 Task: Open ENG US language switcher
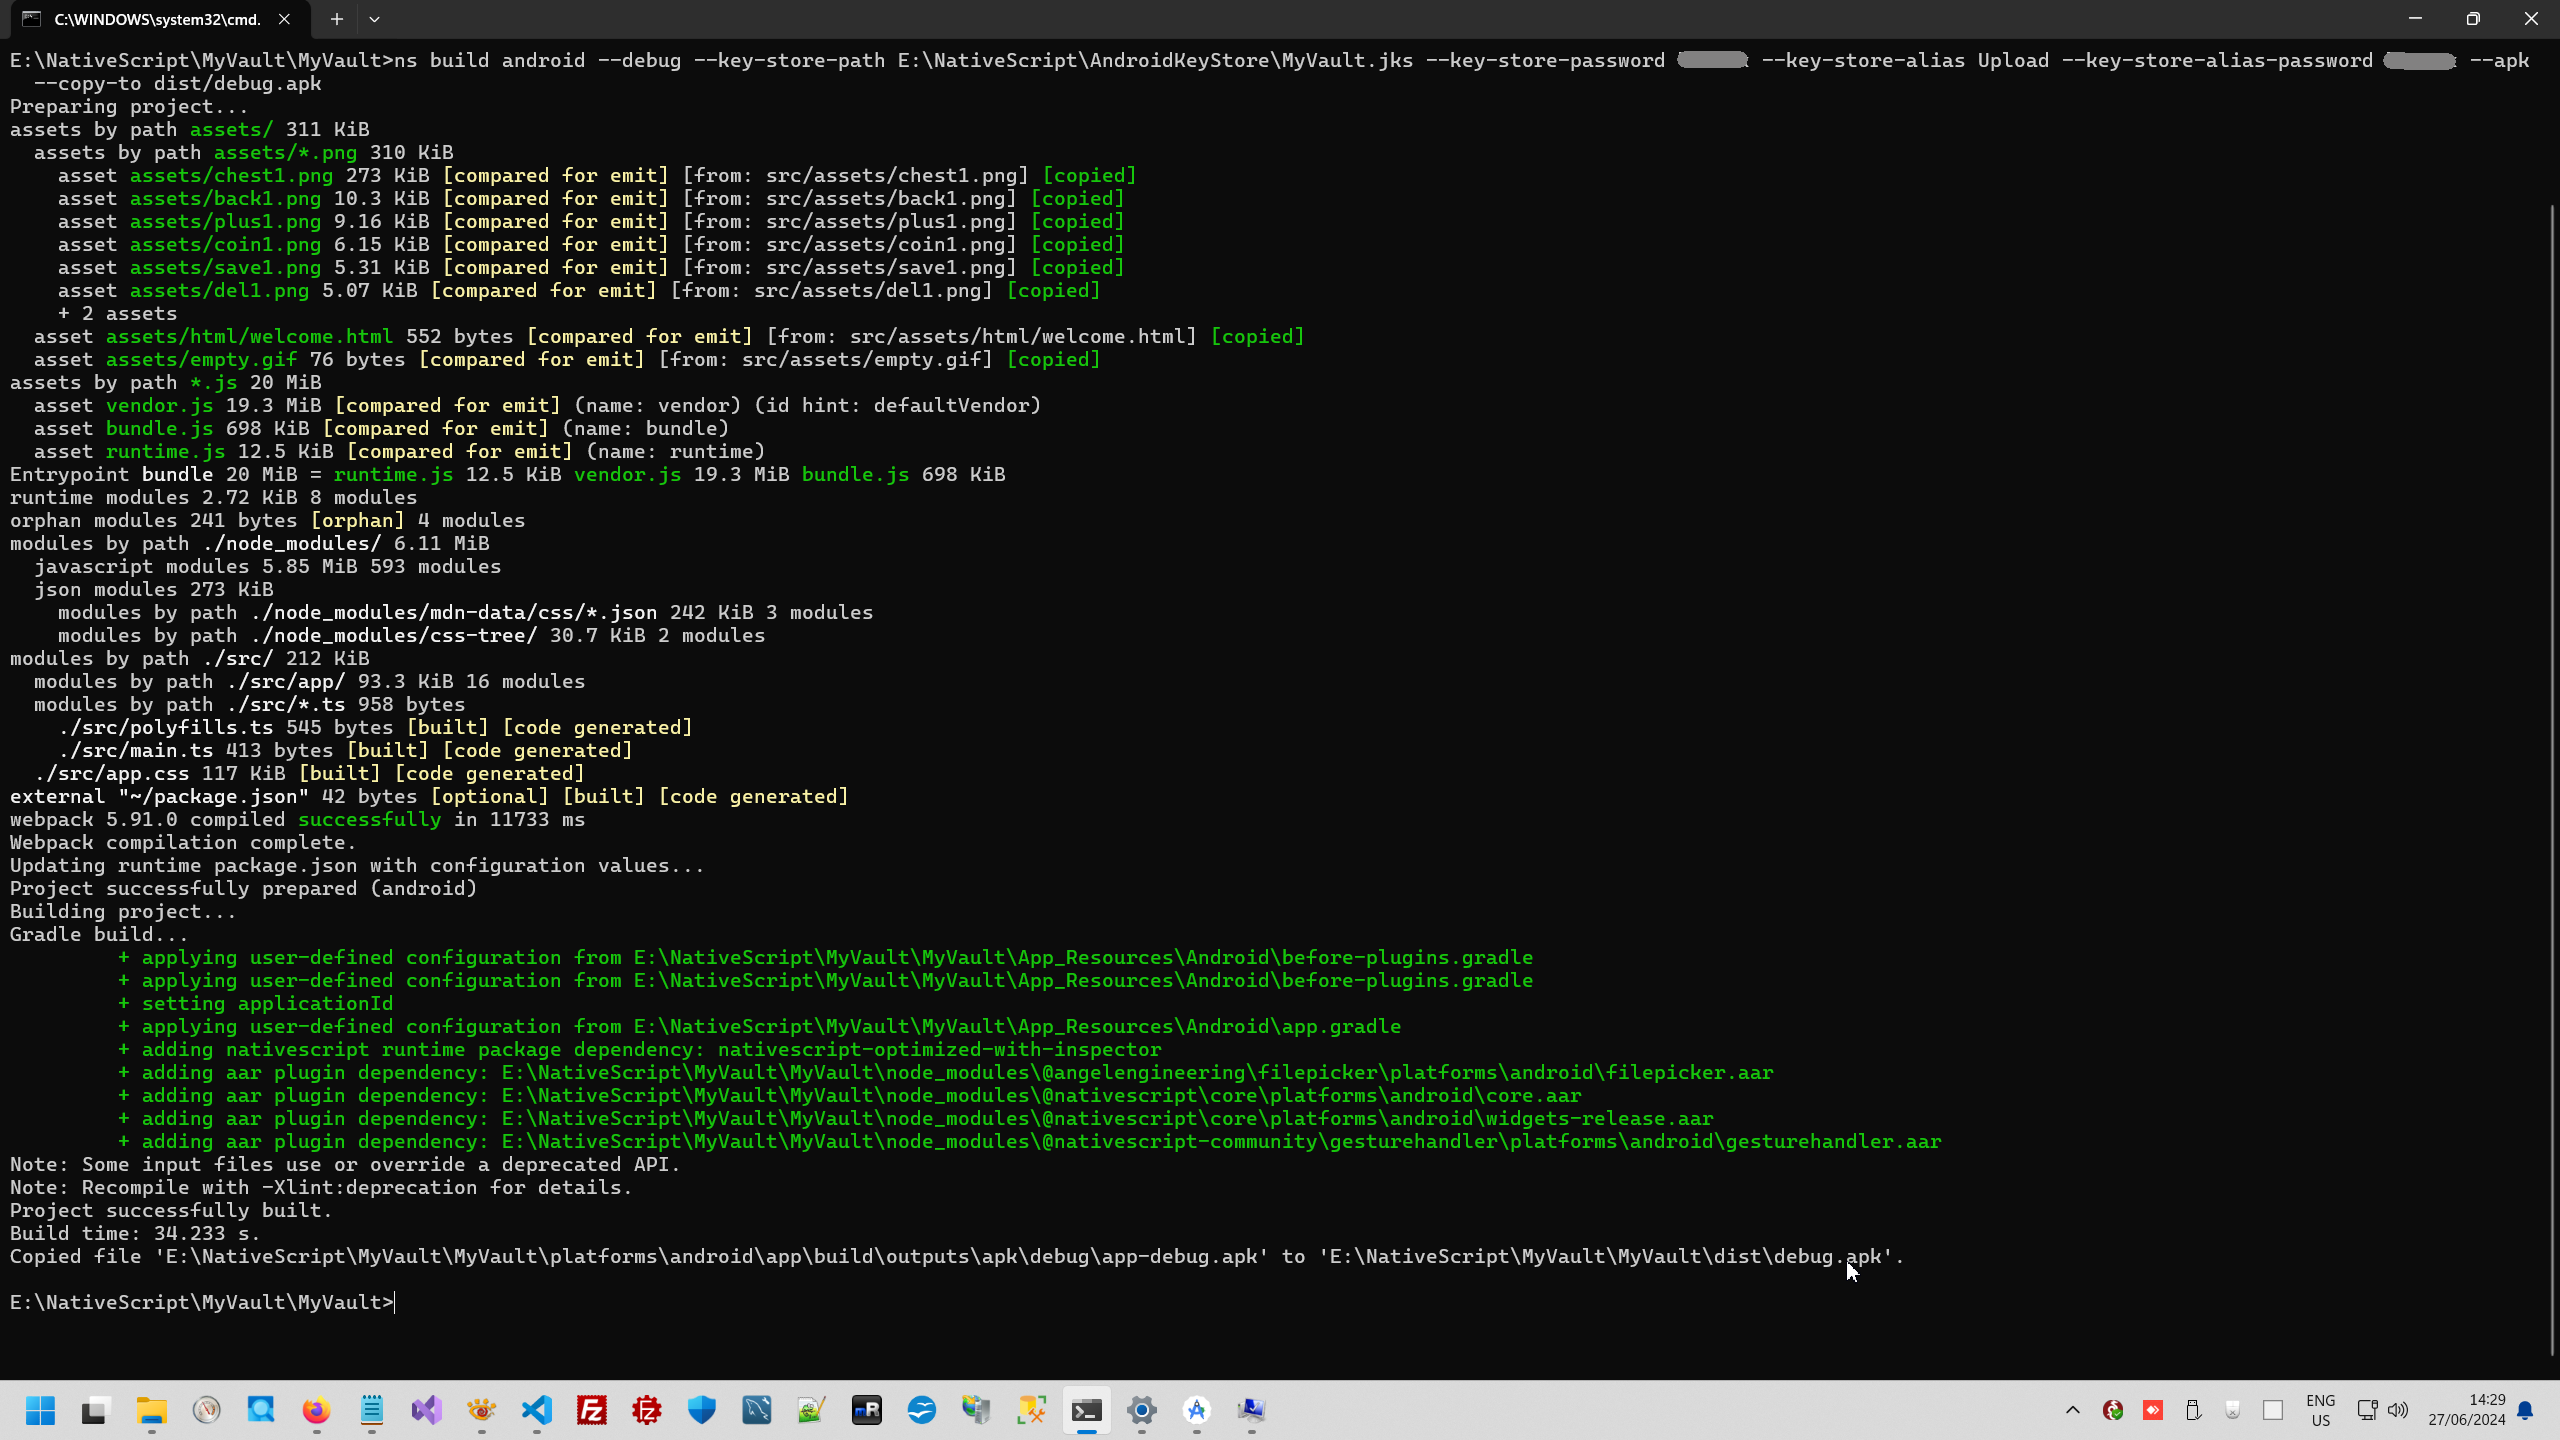point(2320,1410)
